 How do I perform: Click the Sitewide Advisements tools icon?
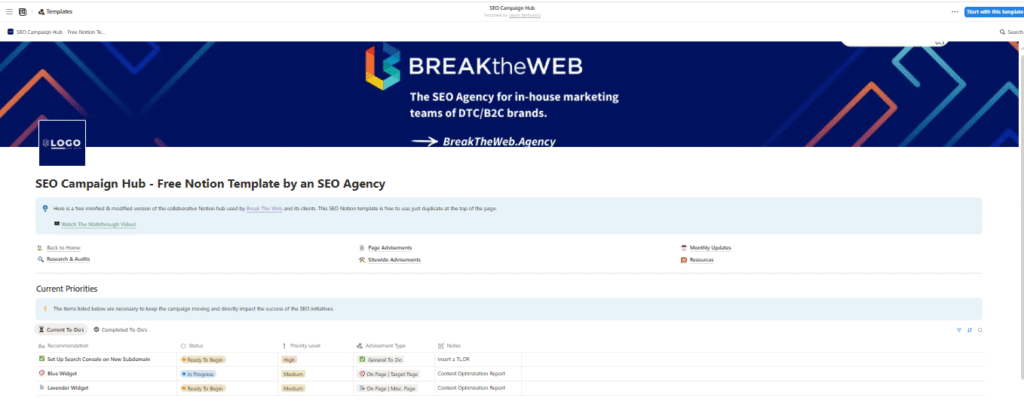click(362, 259)
